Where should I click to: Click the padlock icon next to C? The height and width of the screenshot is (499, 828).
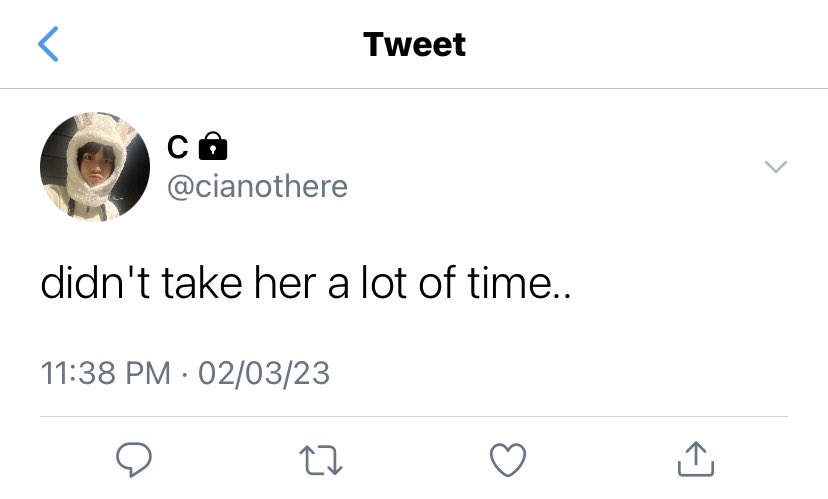[x=213, y=146]
